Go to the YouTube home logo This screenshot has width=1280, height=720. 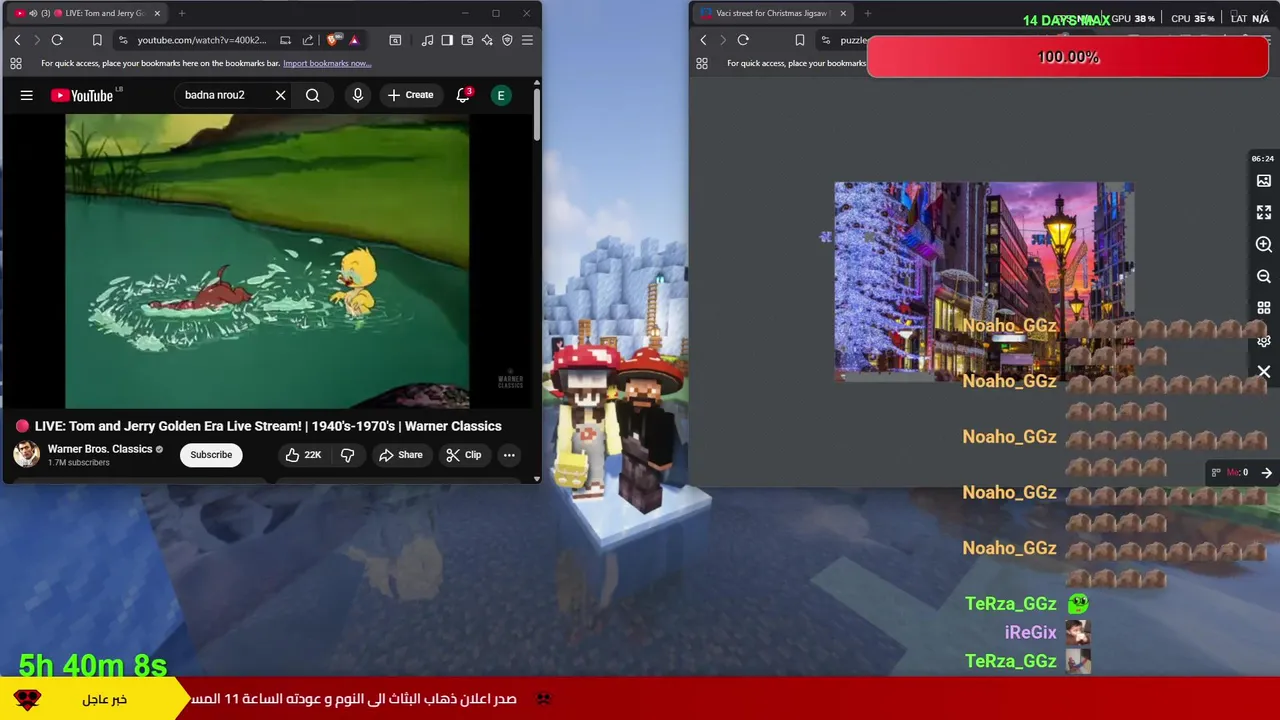coord(82,95)
